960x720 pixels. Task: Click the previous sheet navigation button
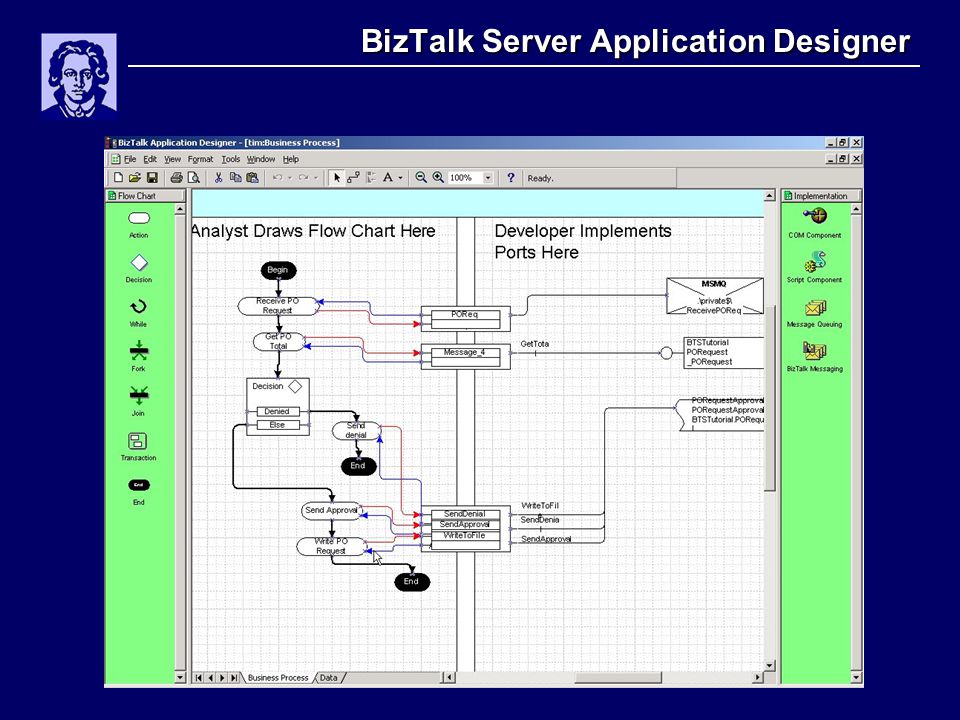[x=211, y=678]
